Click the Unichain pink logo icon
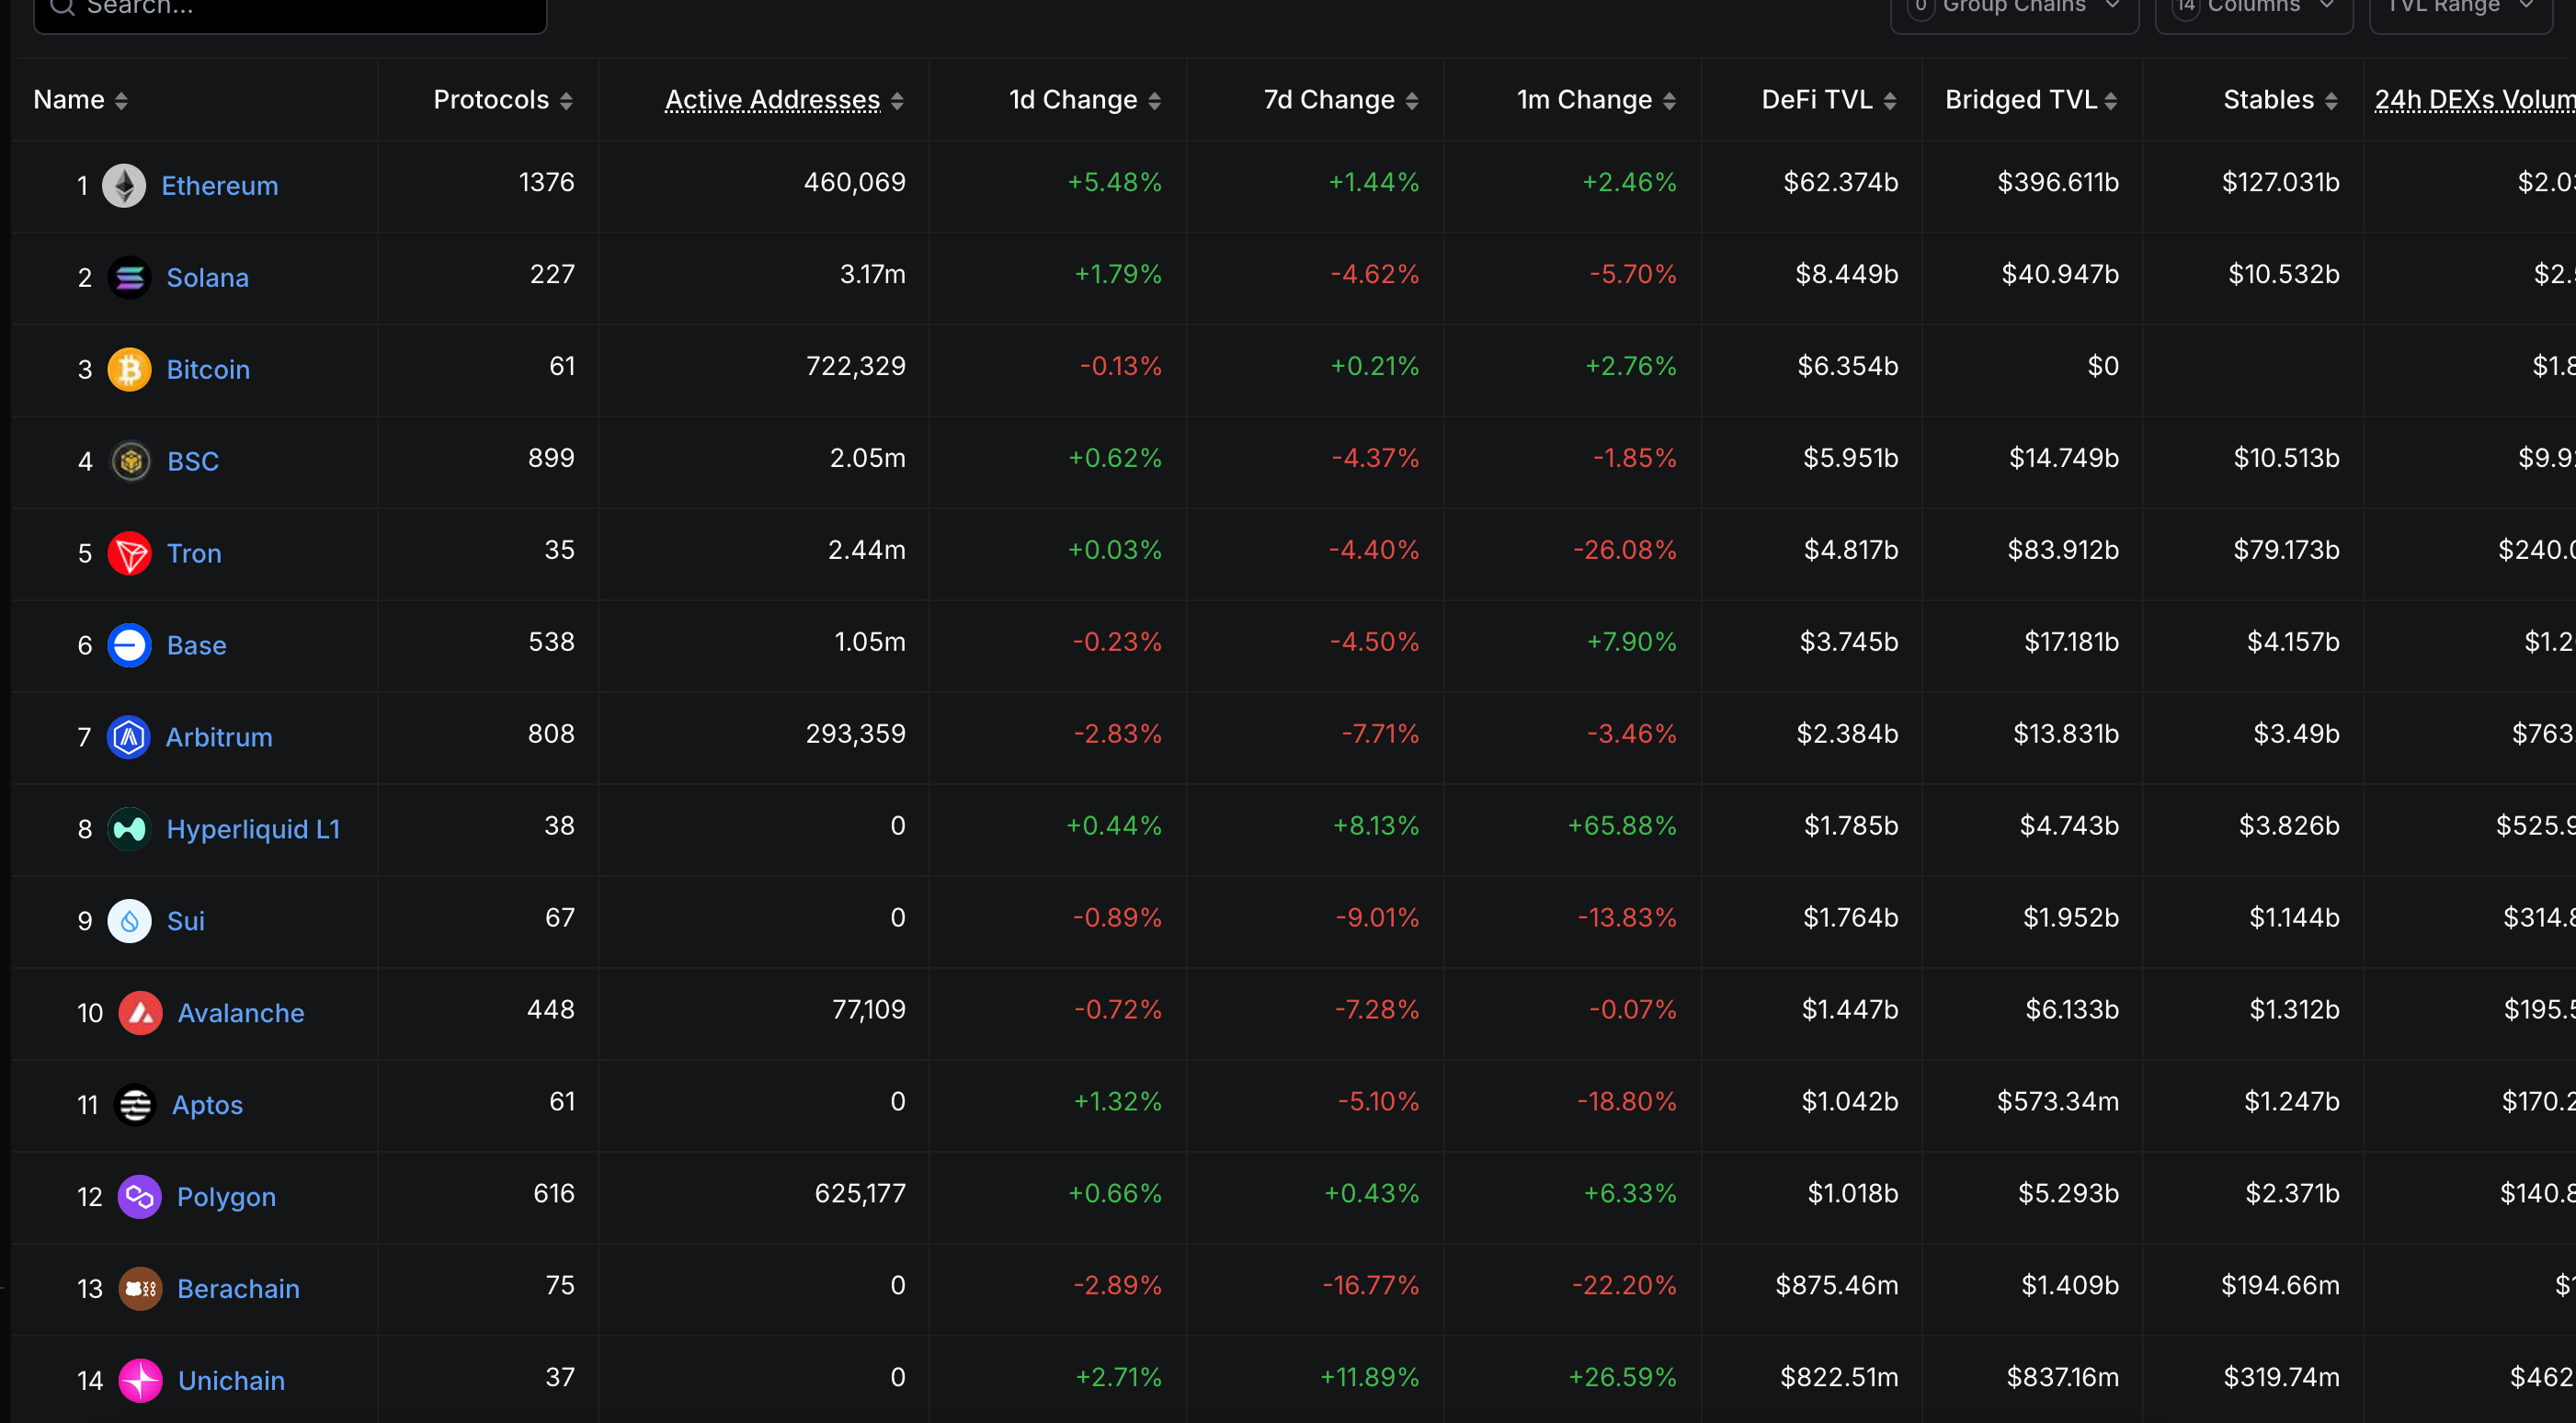The image size is (2576, 1423). pyautogui.click(x=140, y=1381)
